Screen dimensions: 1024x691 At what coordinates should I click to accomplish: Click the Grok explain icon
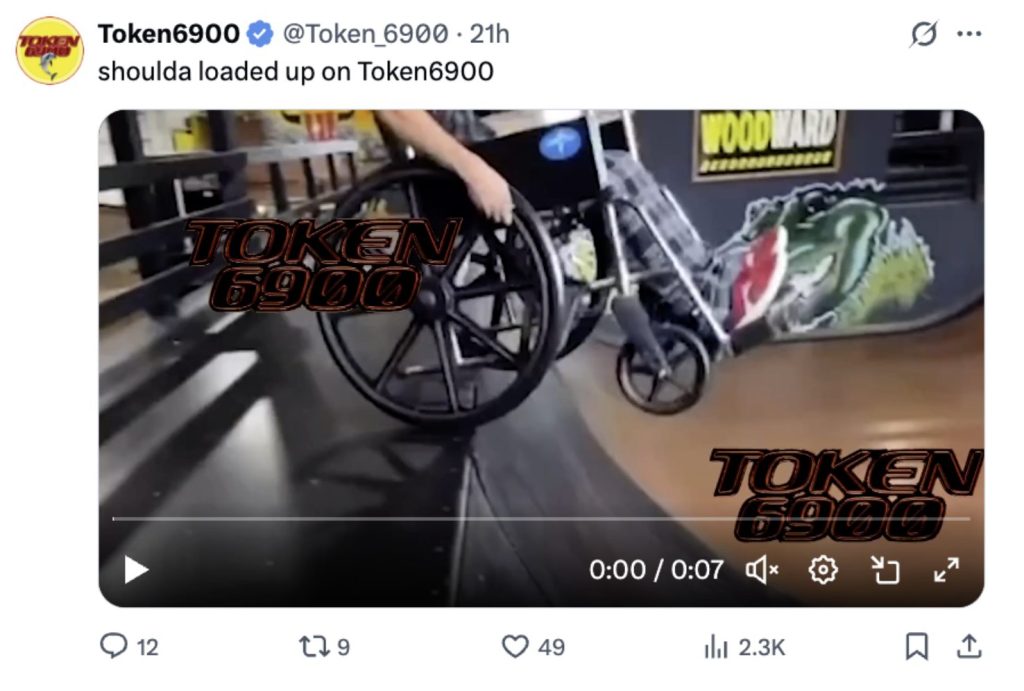point(924,34)
